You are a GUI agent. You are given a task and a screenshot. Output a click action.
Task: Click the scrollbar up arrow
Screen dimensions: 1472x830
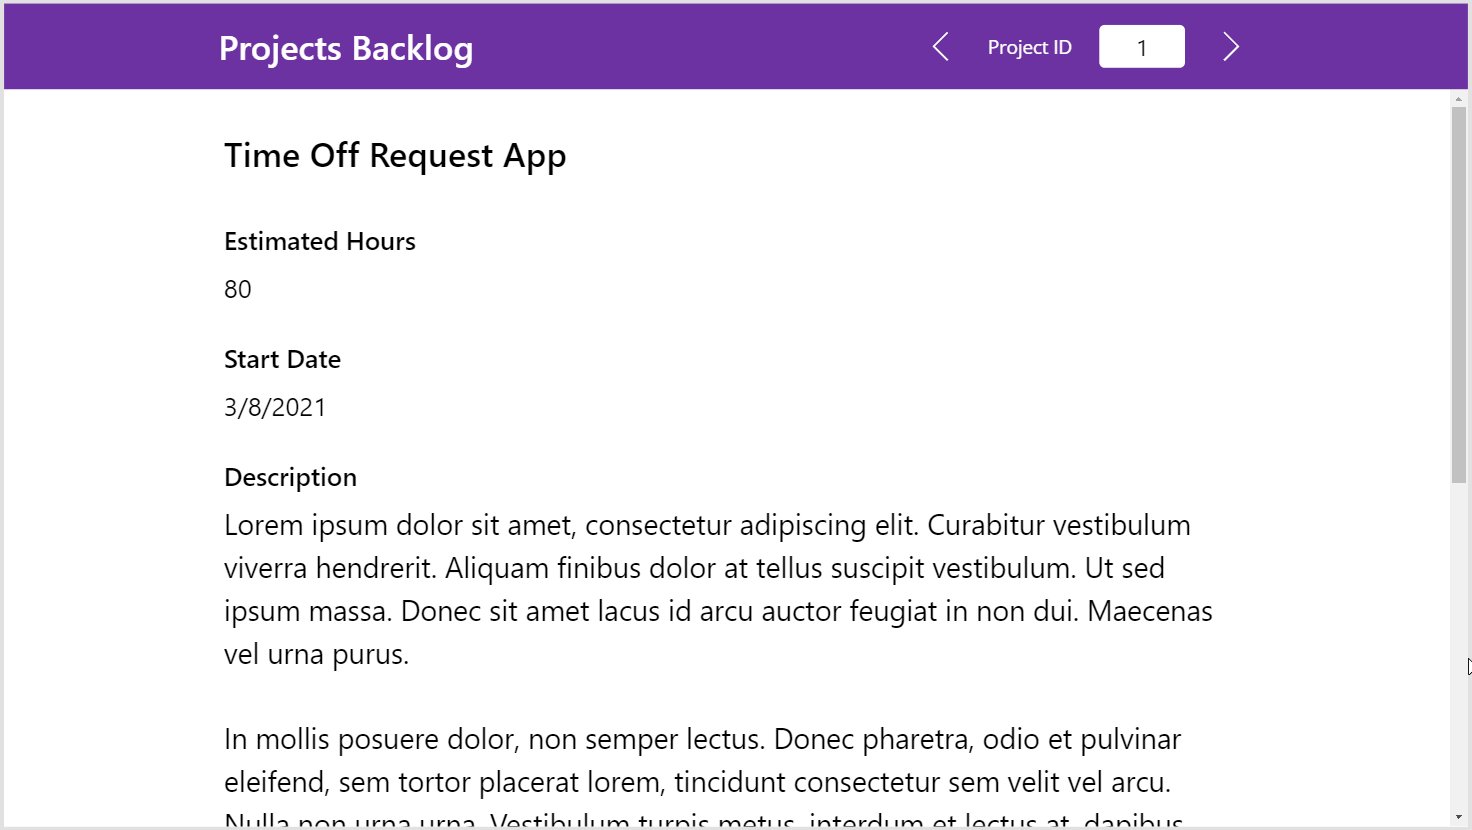1459,99
